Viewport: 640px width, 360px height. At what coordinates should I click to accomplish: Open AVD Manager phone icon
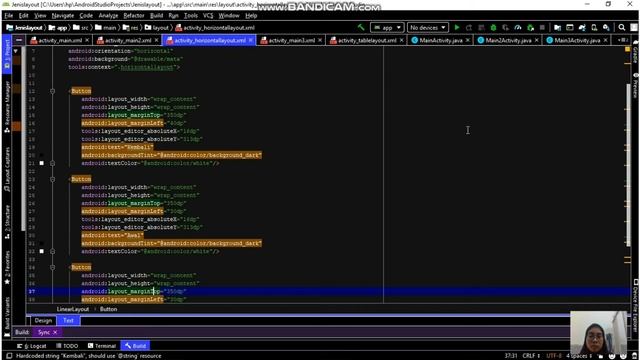[x=594, y=27]
